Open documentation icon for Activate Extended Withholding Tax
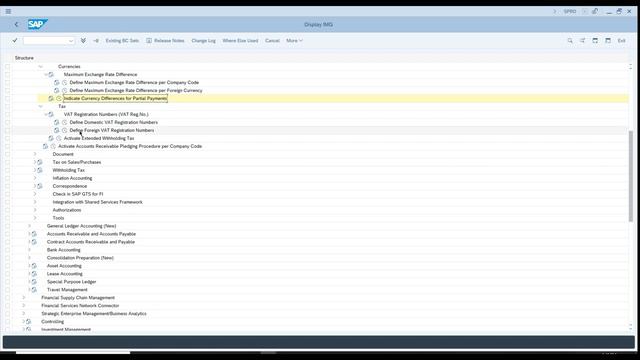 pyautogui.click(x=51, y=138)
